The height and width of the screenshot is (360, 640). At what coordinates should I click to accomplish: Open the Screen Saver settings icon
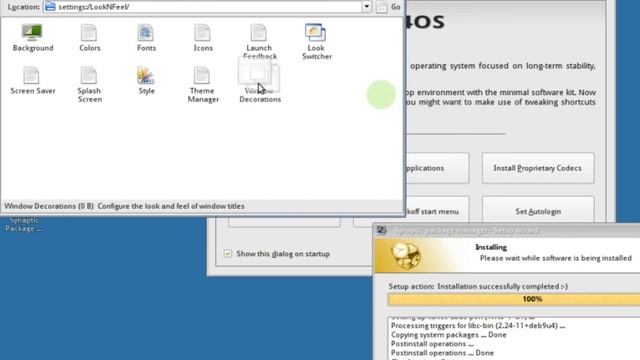32,81
